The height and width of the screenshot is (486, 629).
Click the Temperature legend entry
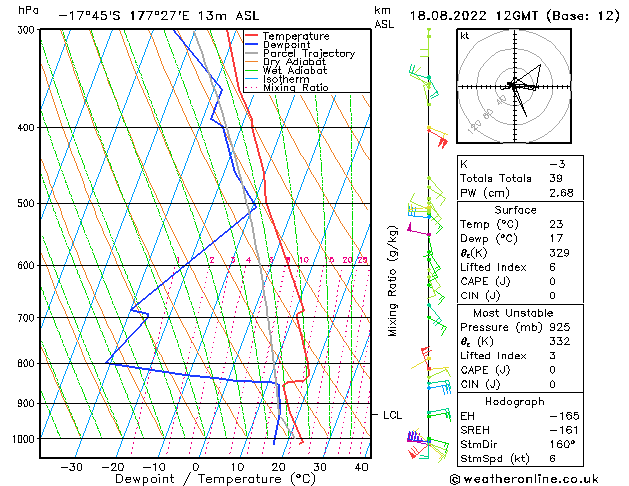[296, 36]
